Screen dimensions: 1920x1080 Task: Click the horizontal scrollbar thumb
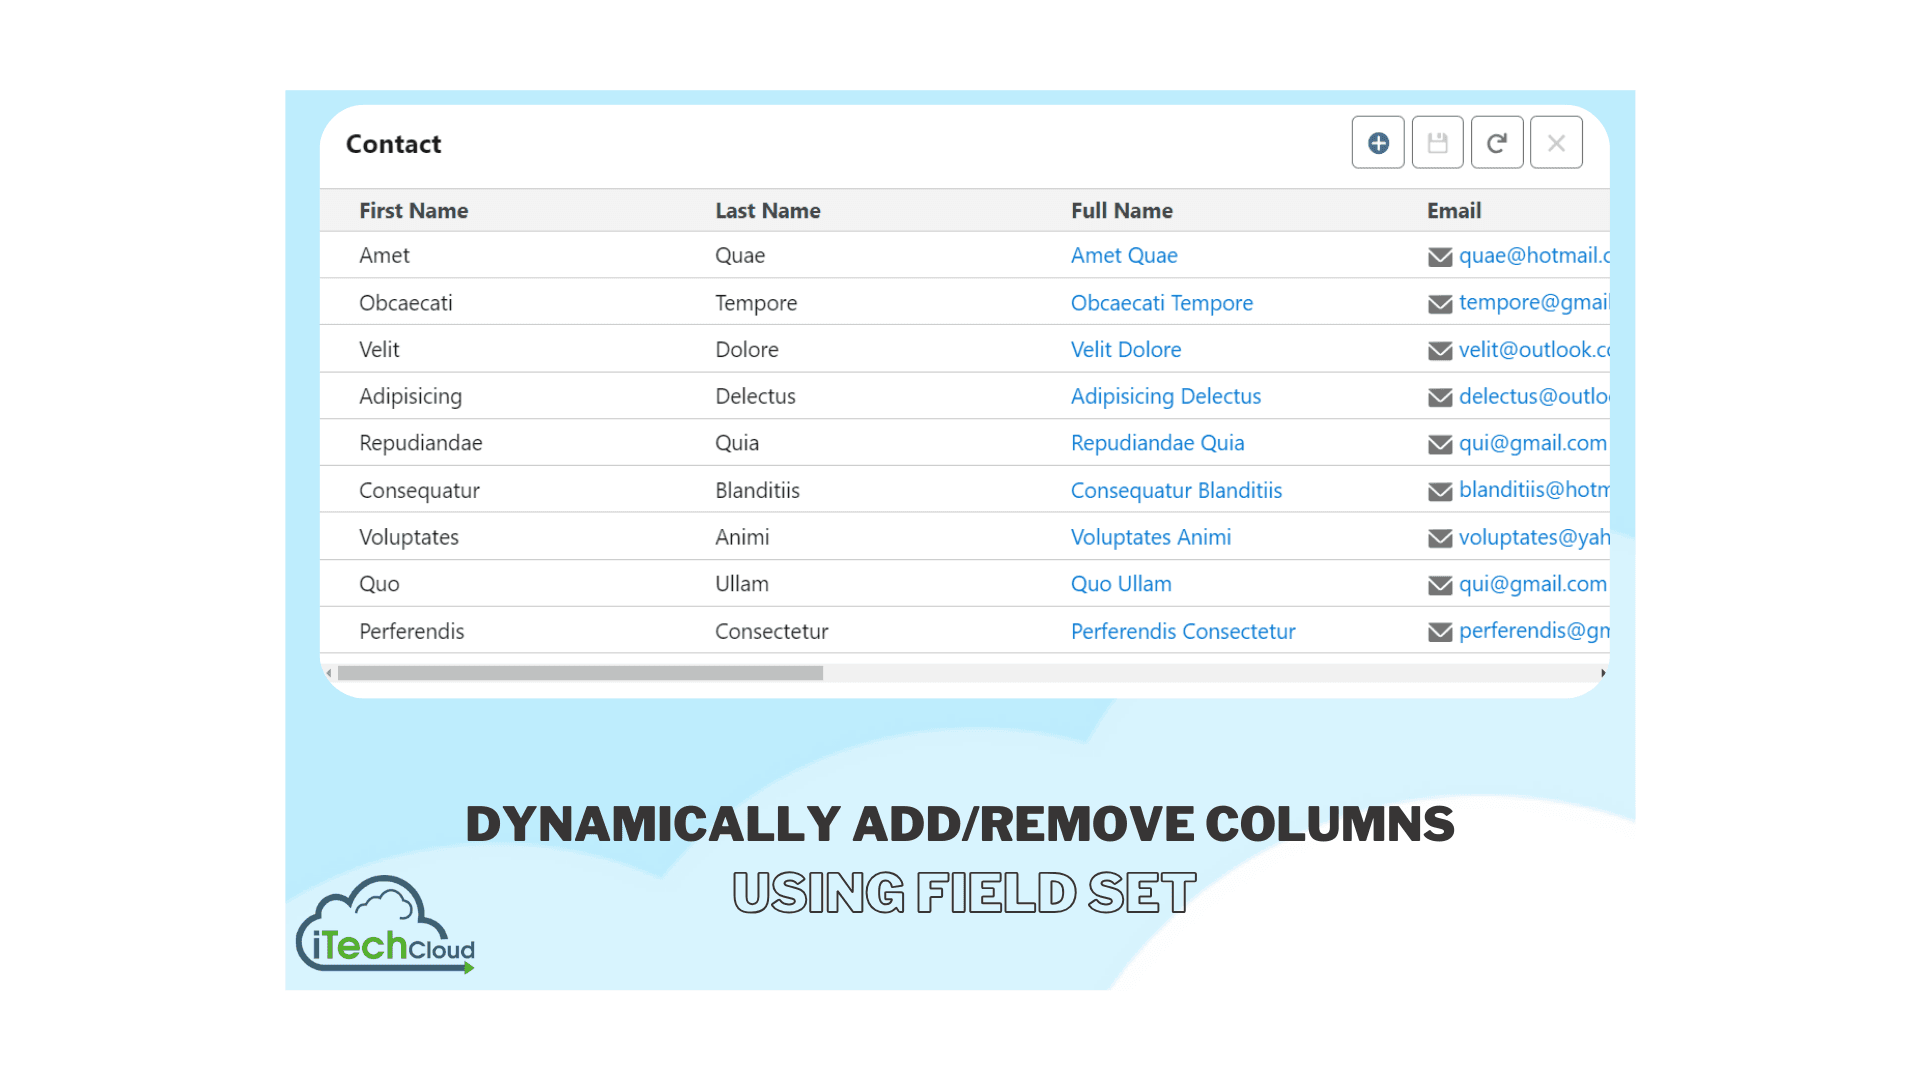tap(580, 673)
